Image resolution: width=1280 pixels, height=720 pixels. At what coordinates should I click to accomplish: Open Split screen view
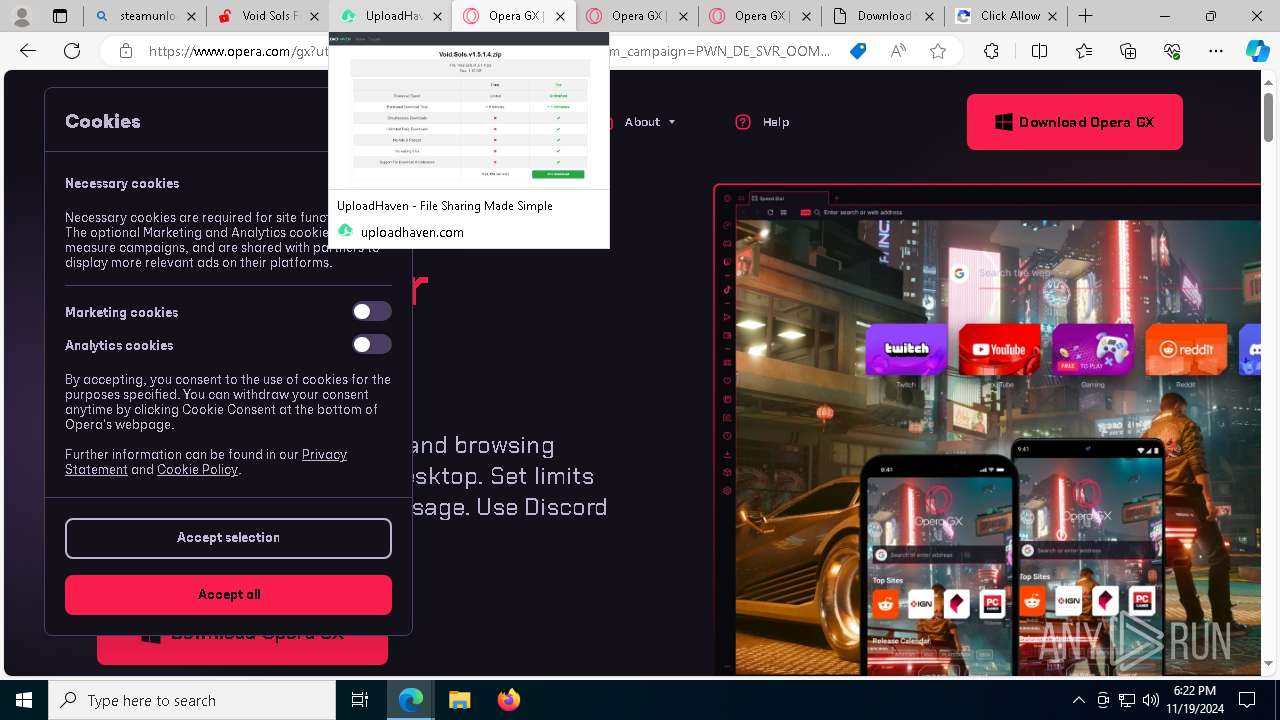tap(1039, 51)
